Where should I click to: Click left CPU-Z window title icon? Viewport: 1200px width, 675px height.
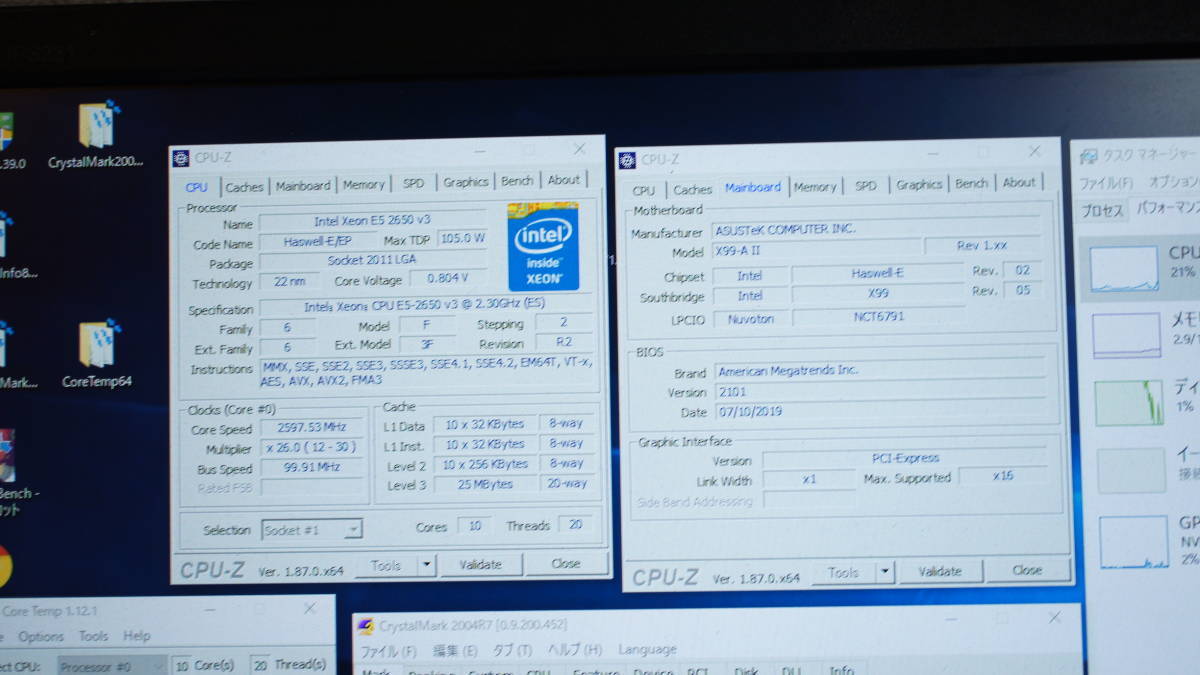pos(180,158)
